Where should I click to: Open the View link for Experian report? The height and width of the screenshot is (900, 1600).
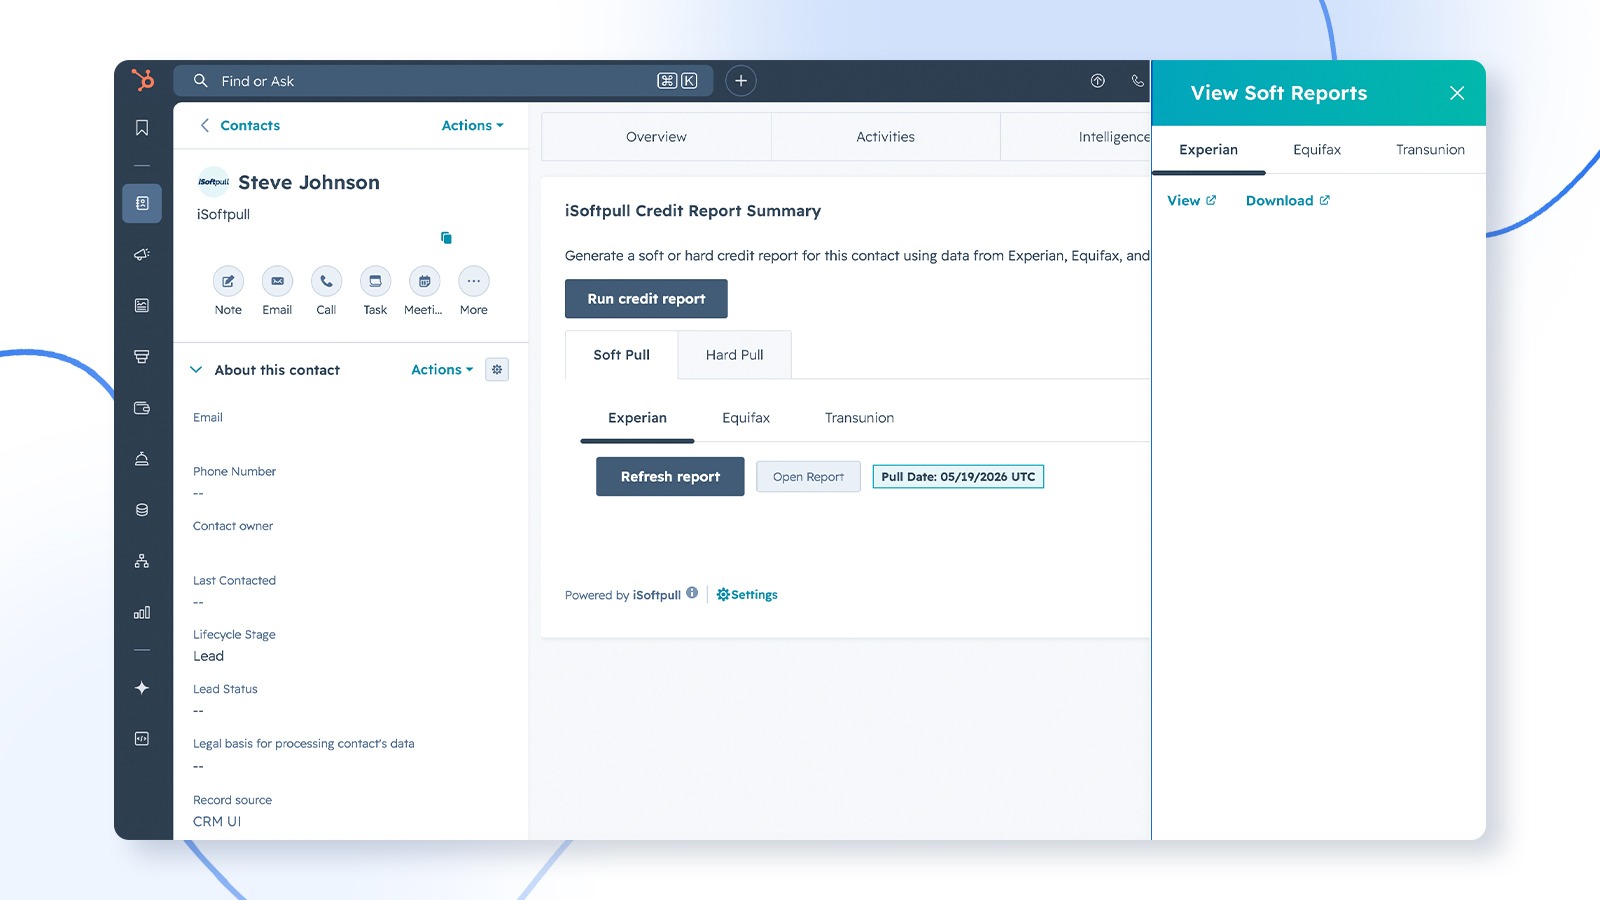pyautogui.click(x=1191, y=201)
